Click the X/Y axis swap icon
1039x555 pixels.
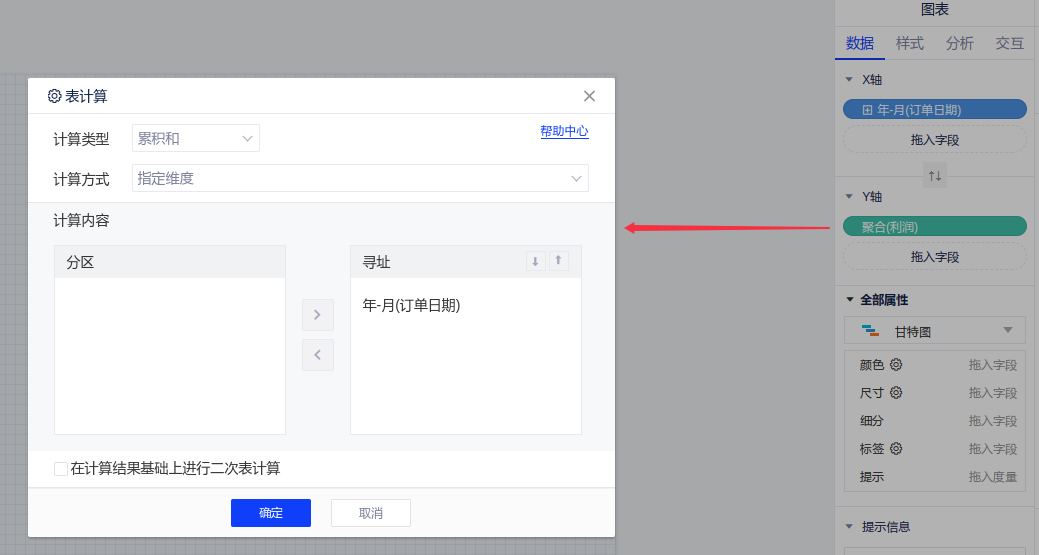pyautogui.click(x=935, y=175)
